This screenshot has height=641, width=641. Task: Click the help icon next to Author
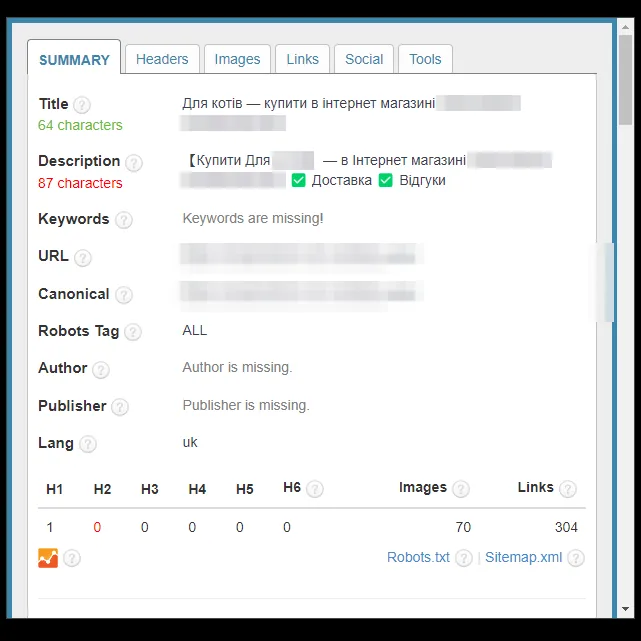tap(101, 370)
